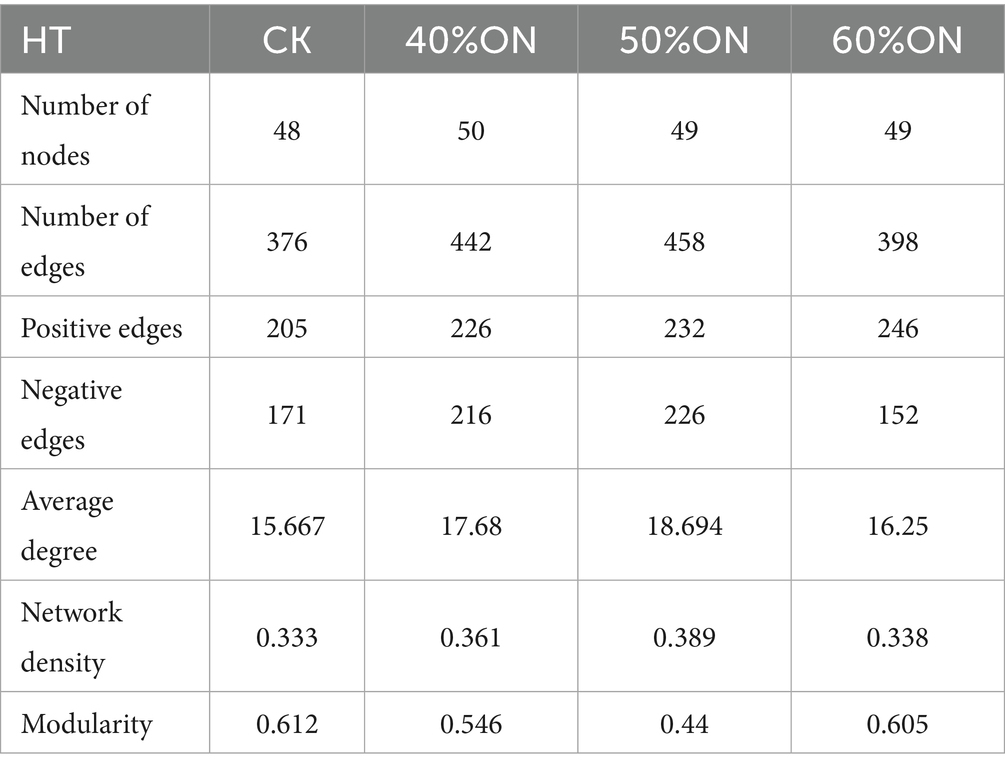The height and width of the screenshot is (771, 1005).
Task: Select the 458 edges cell
Action: click(x=684, y=241)
